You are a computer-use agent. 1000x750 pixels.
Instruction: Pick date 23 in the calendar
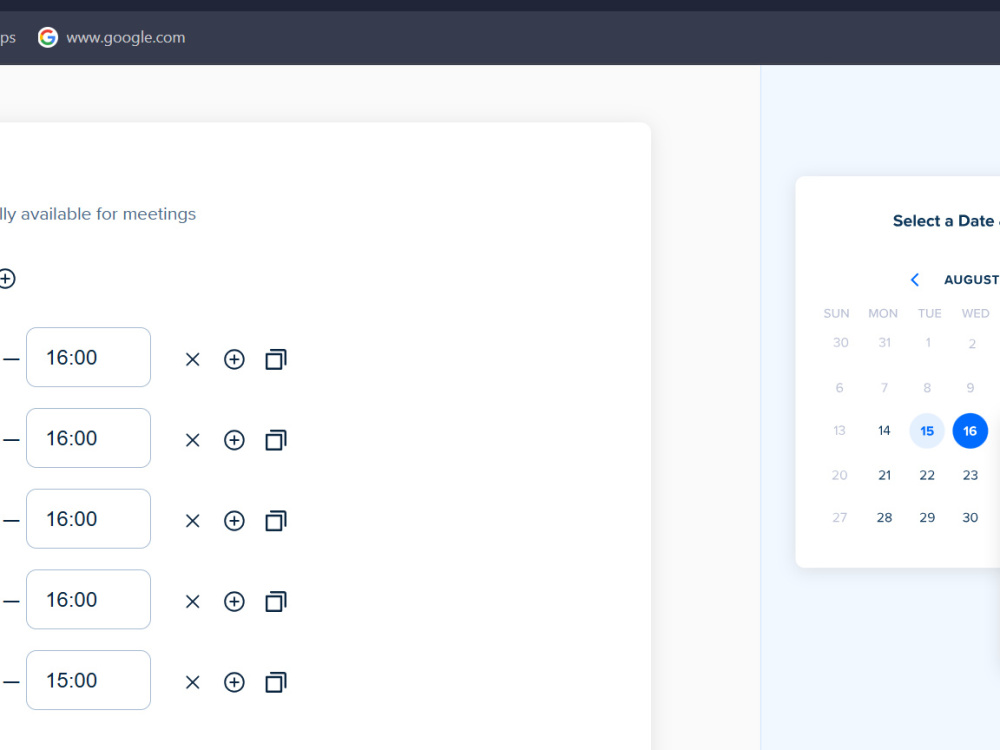(970, 475)
